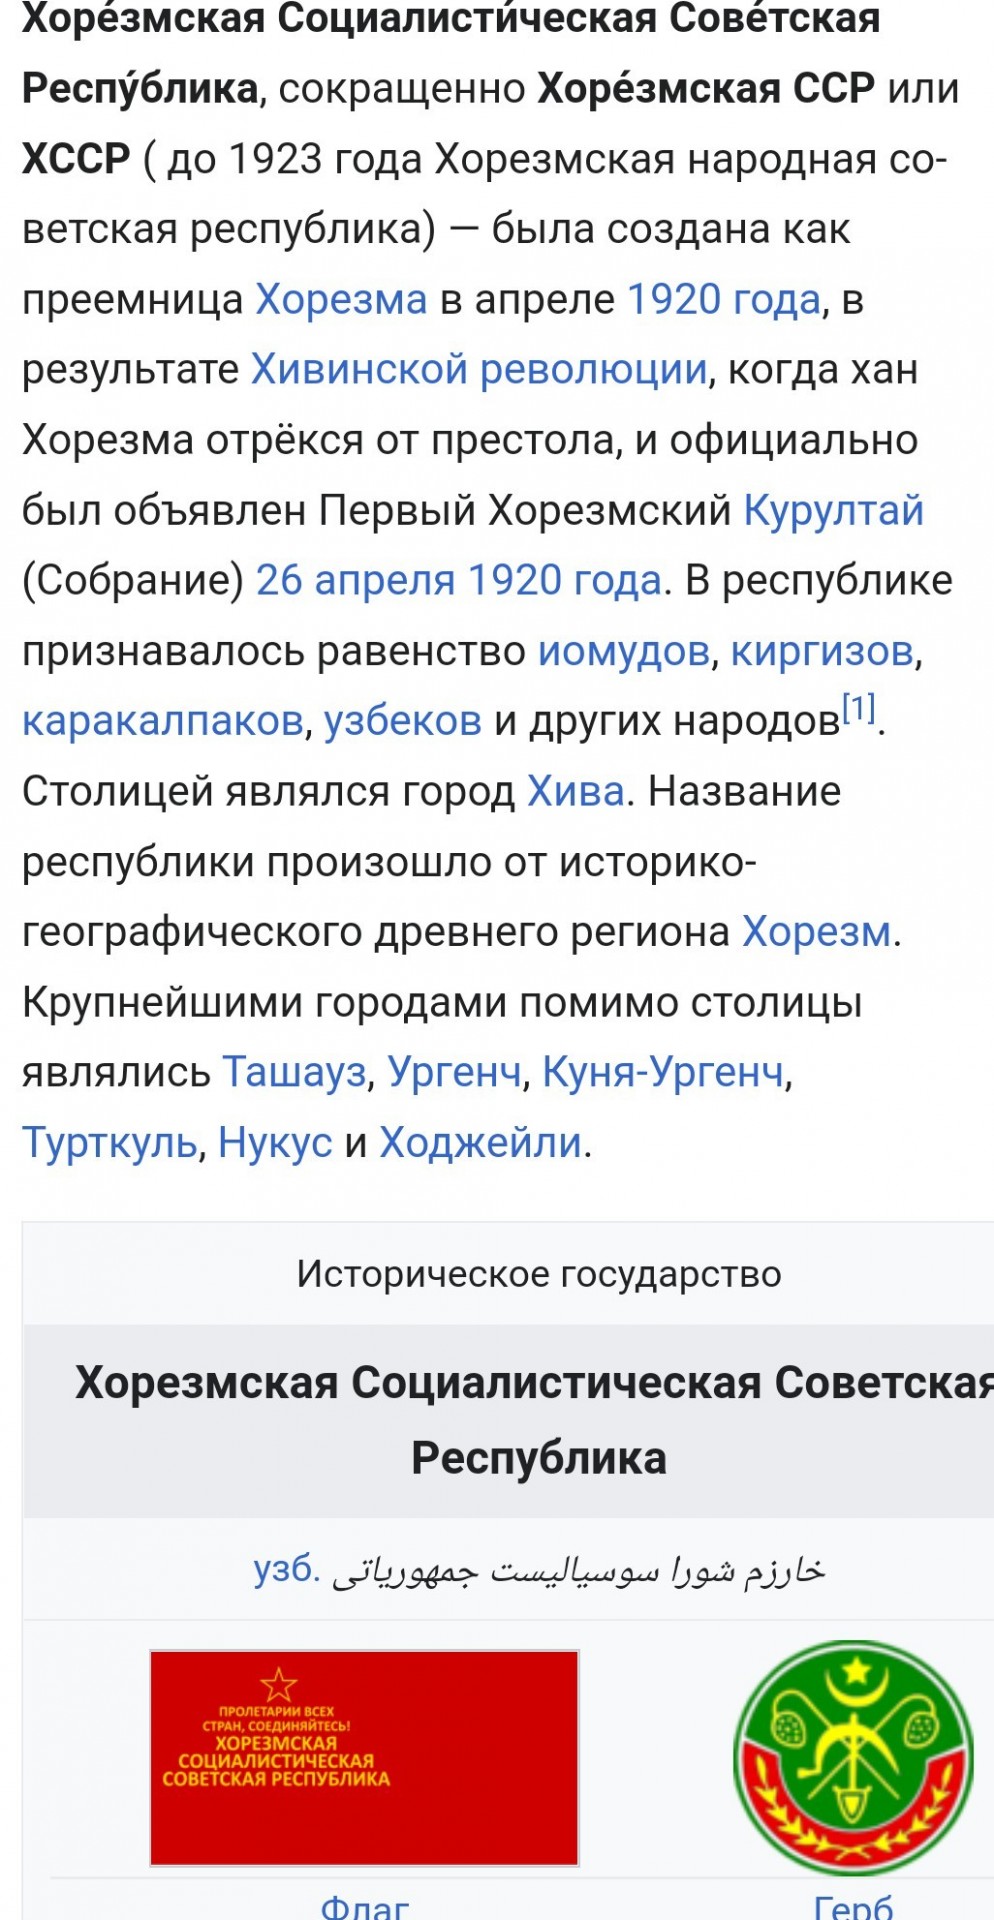Open the Хивинской революции article link

pos(479,370)
